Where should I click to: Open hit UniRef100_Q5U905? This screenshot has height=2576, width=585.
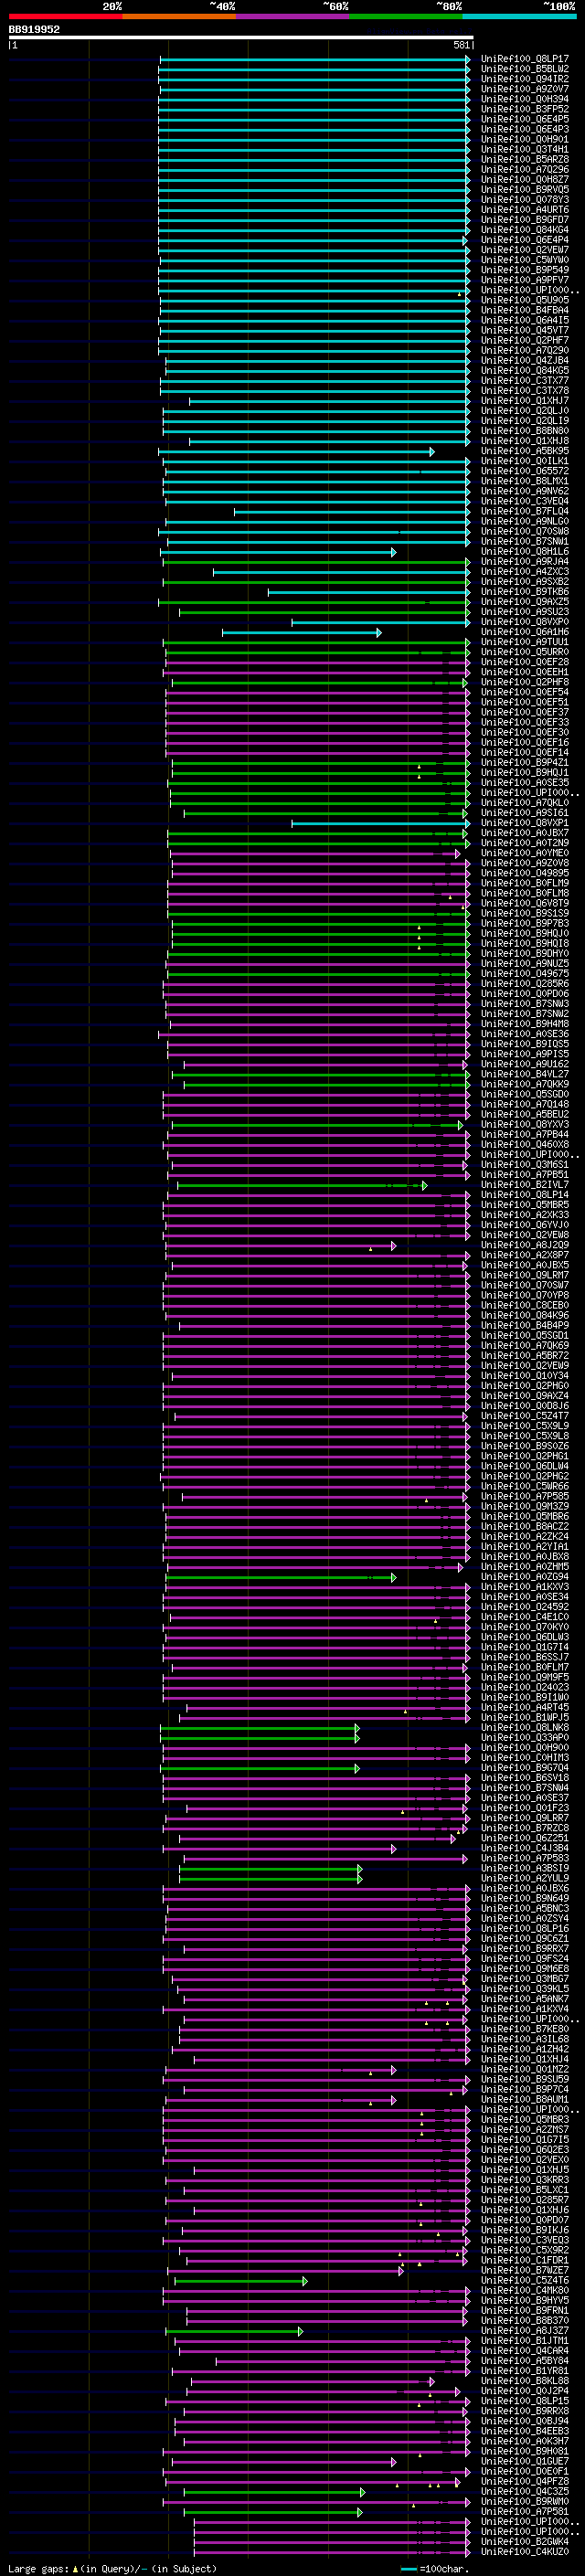[x=524, y=300]
